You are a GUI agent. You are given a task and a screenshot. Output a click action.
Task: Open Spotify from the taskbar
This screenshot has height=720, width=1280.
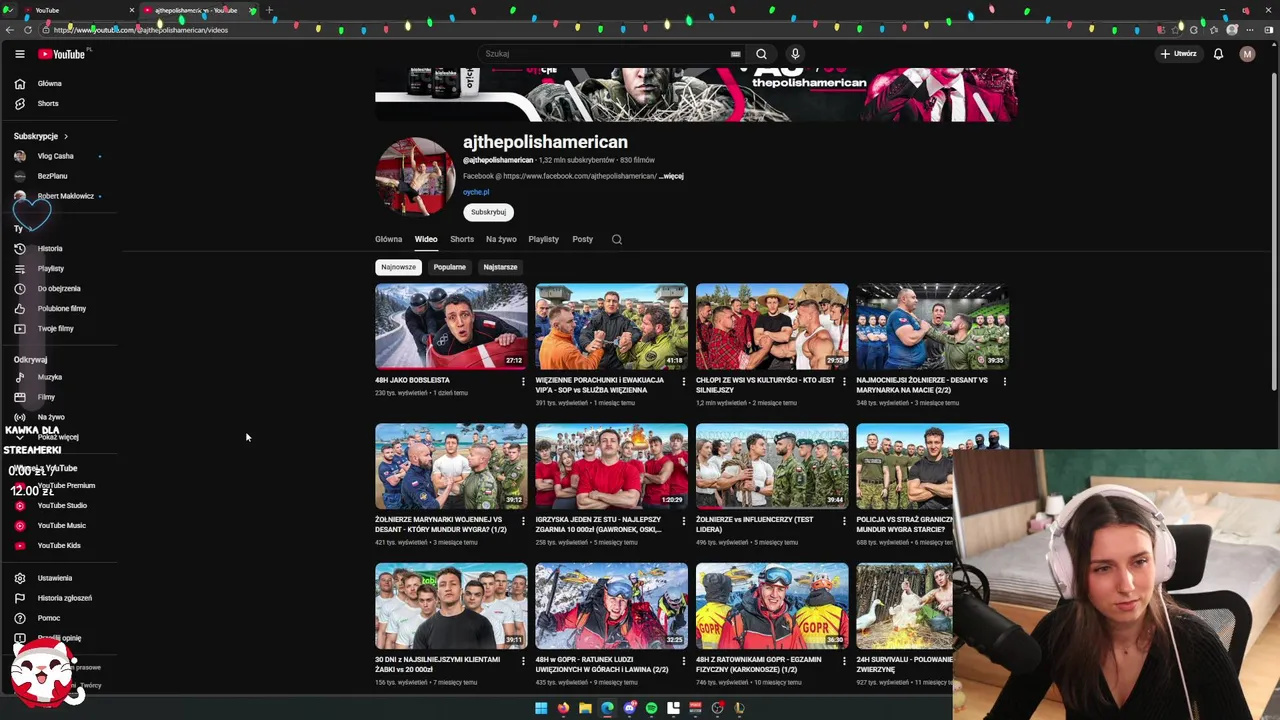tap(651, 708)
